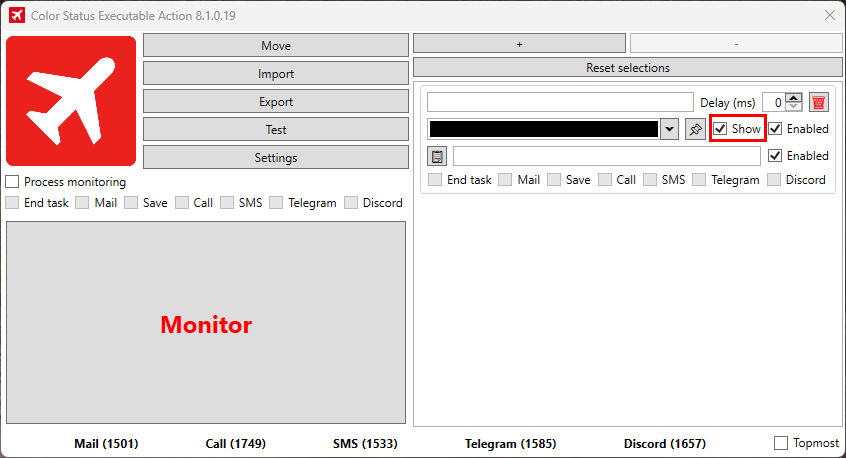Screen dimensions: 846x458
Task: Click the red trash delete icon
Action: [818, 102]
